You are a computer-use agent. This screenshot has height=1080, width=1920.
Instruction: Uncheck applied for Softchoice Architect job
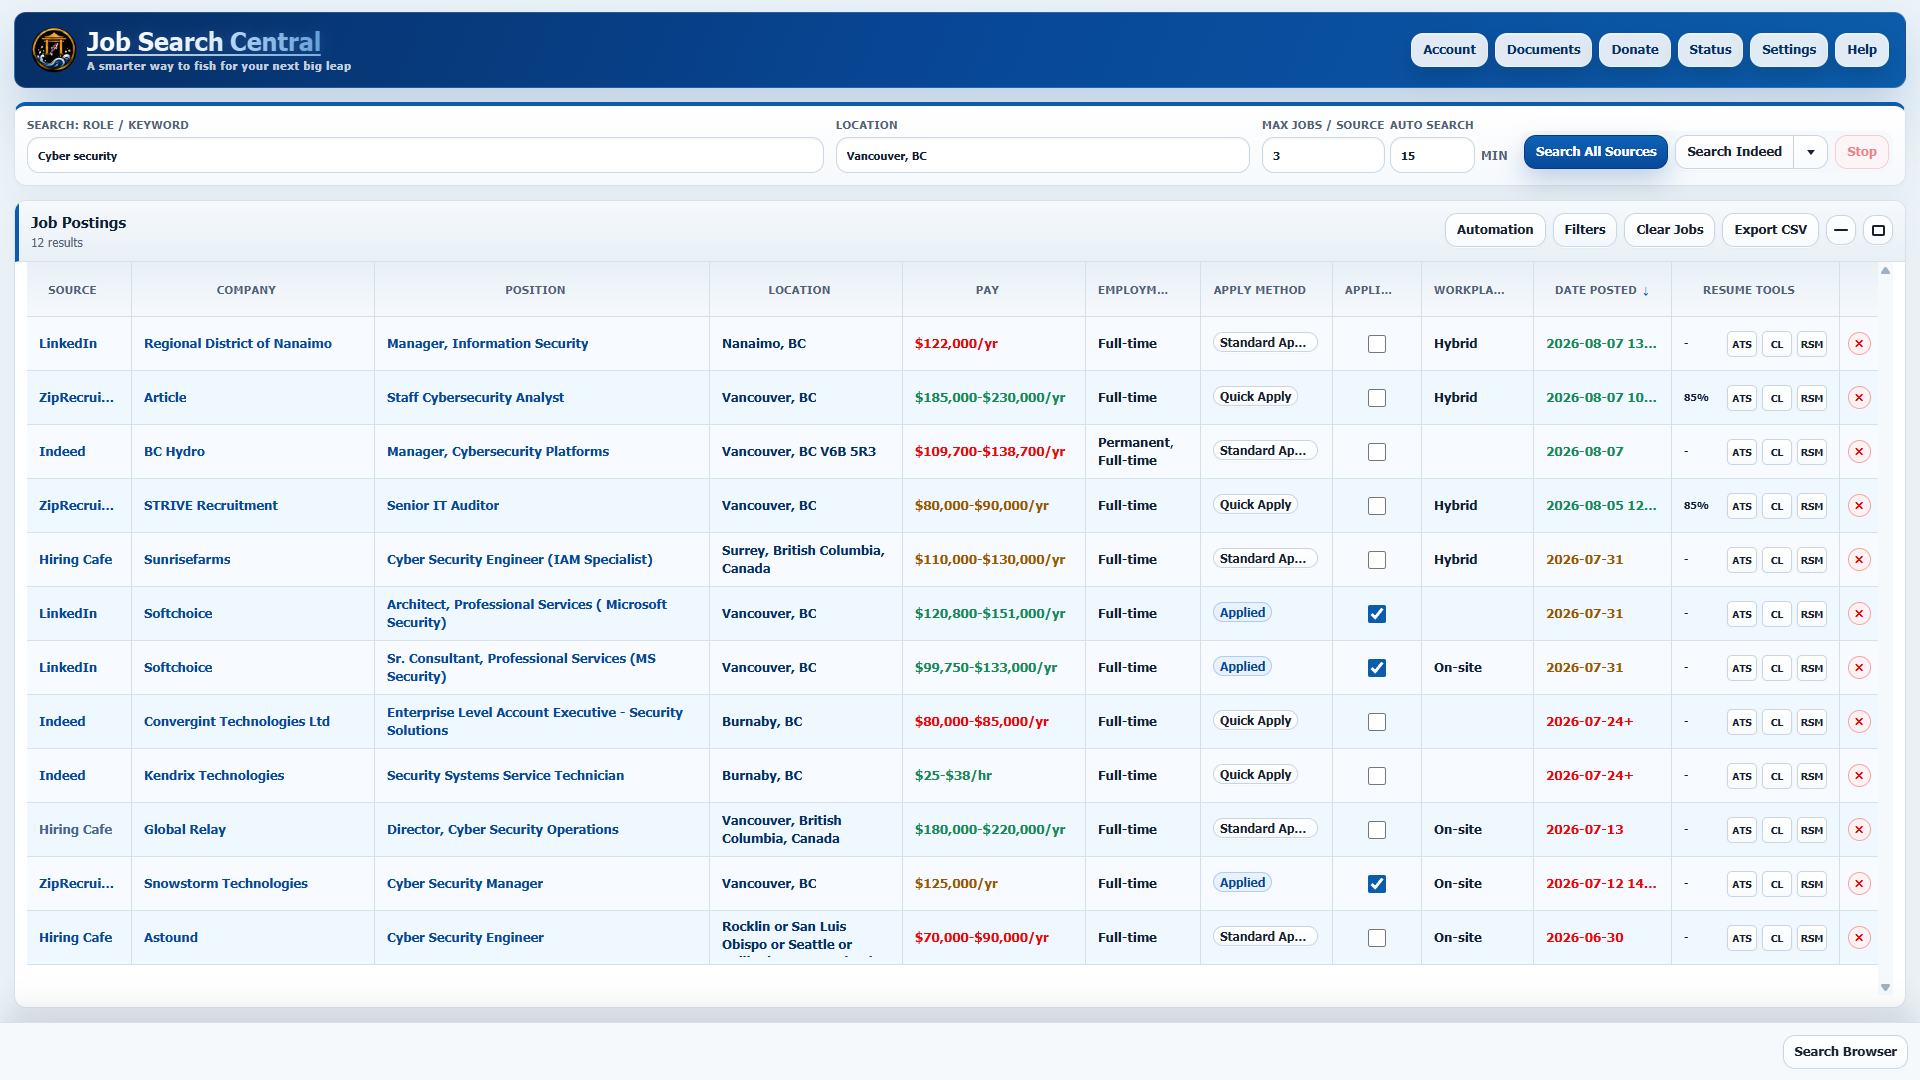click(x=1377, y=614)
